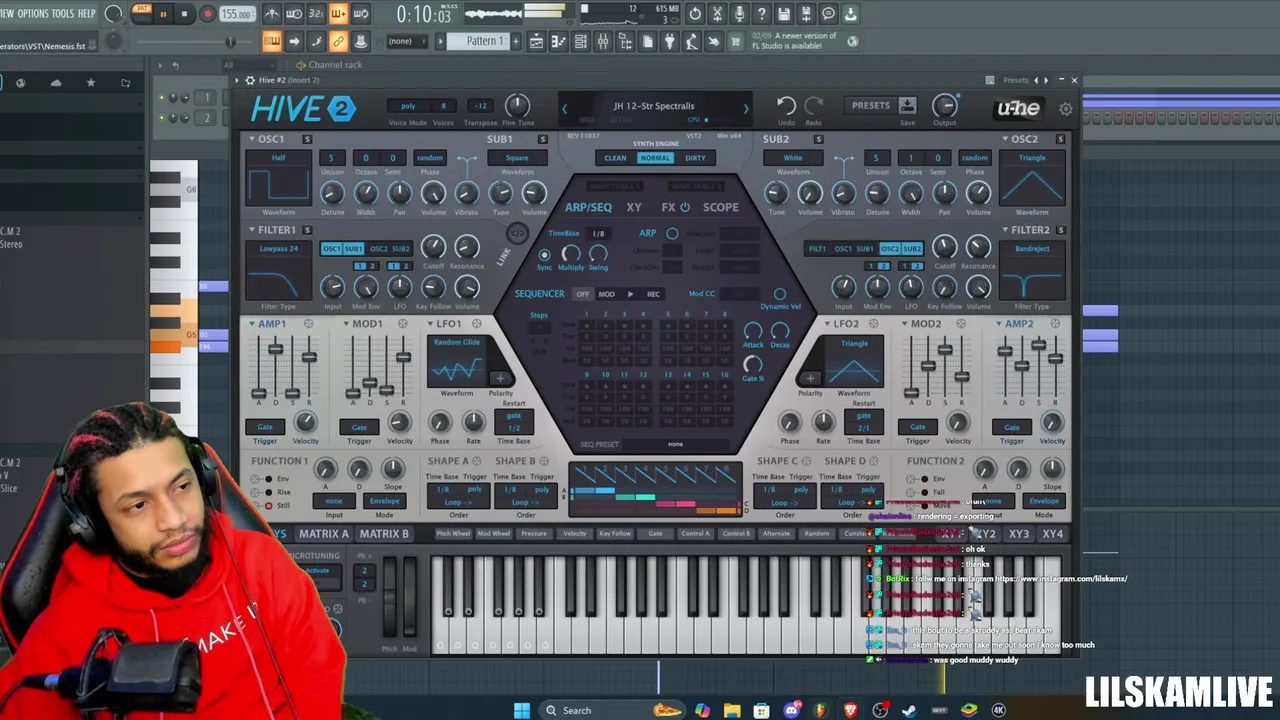This screenshot has width=1280, height=720.
Task: Open Filter1 type Lowpass 24 selector
Action: coord(279,248)
